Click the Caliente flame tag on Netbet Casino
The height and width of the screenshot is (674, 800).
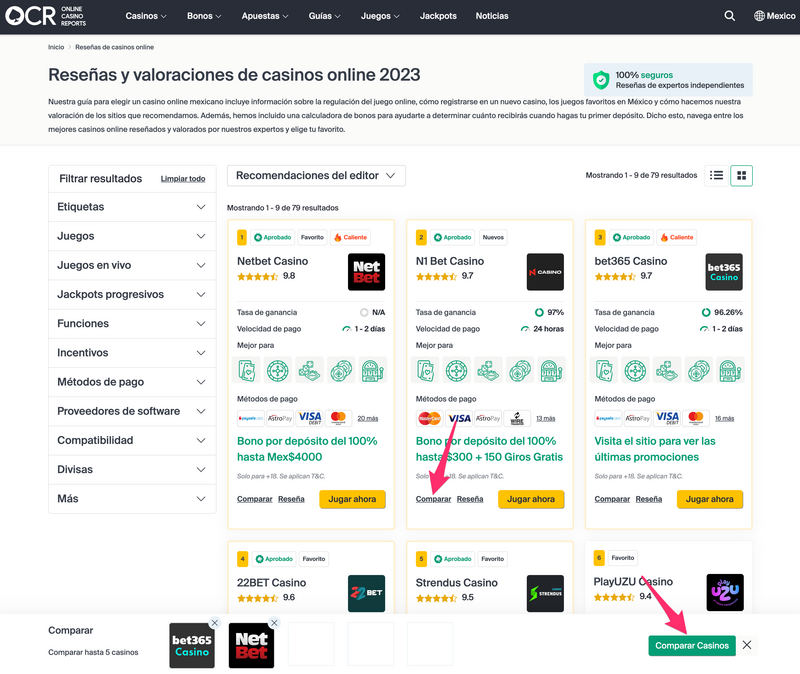(x=350, y=237)
